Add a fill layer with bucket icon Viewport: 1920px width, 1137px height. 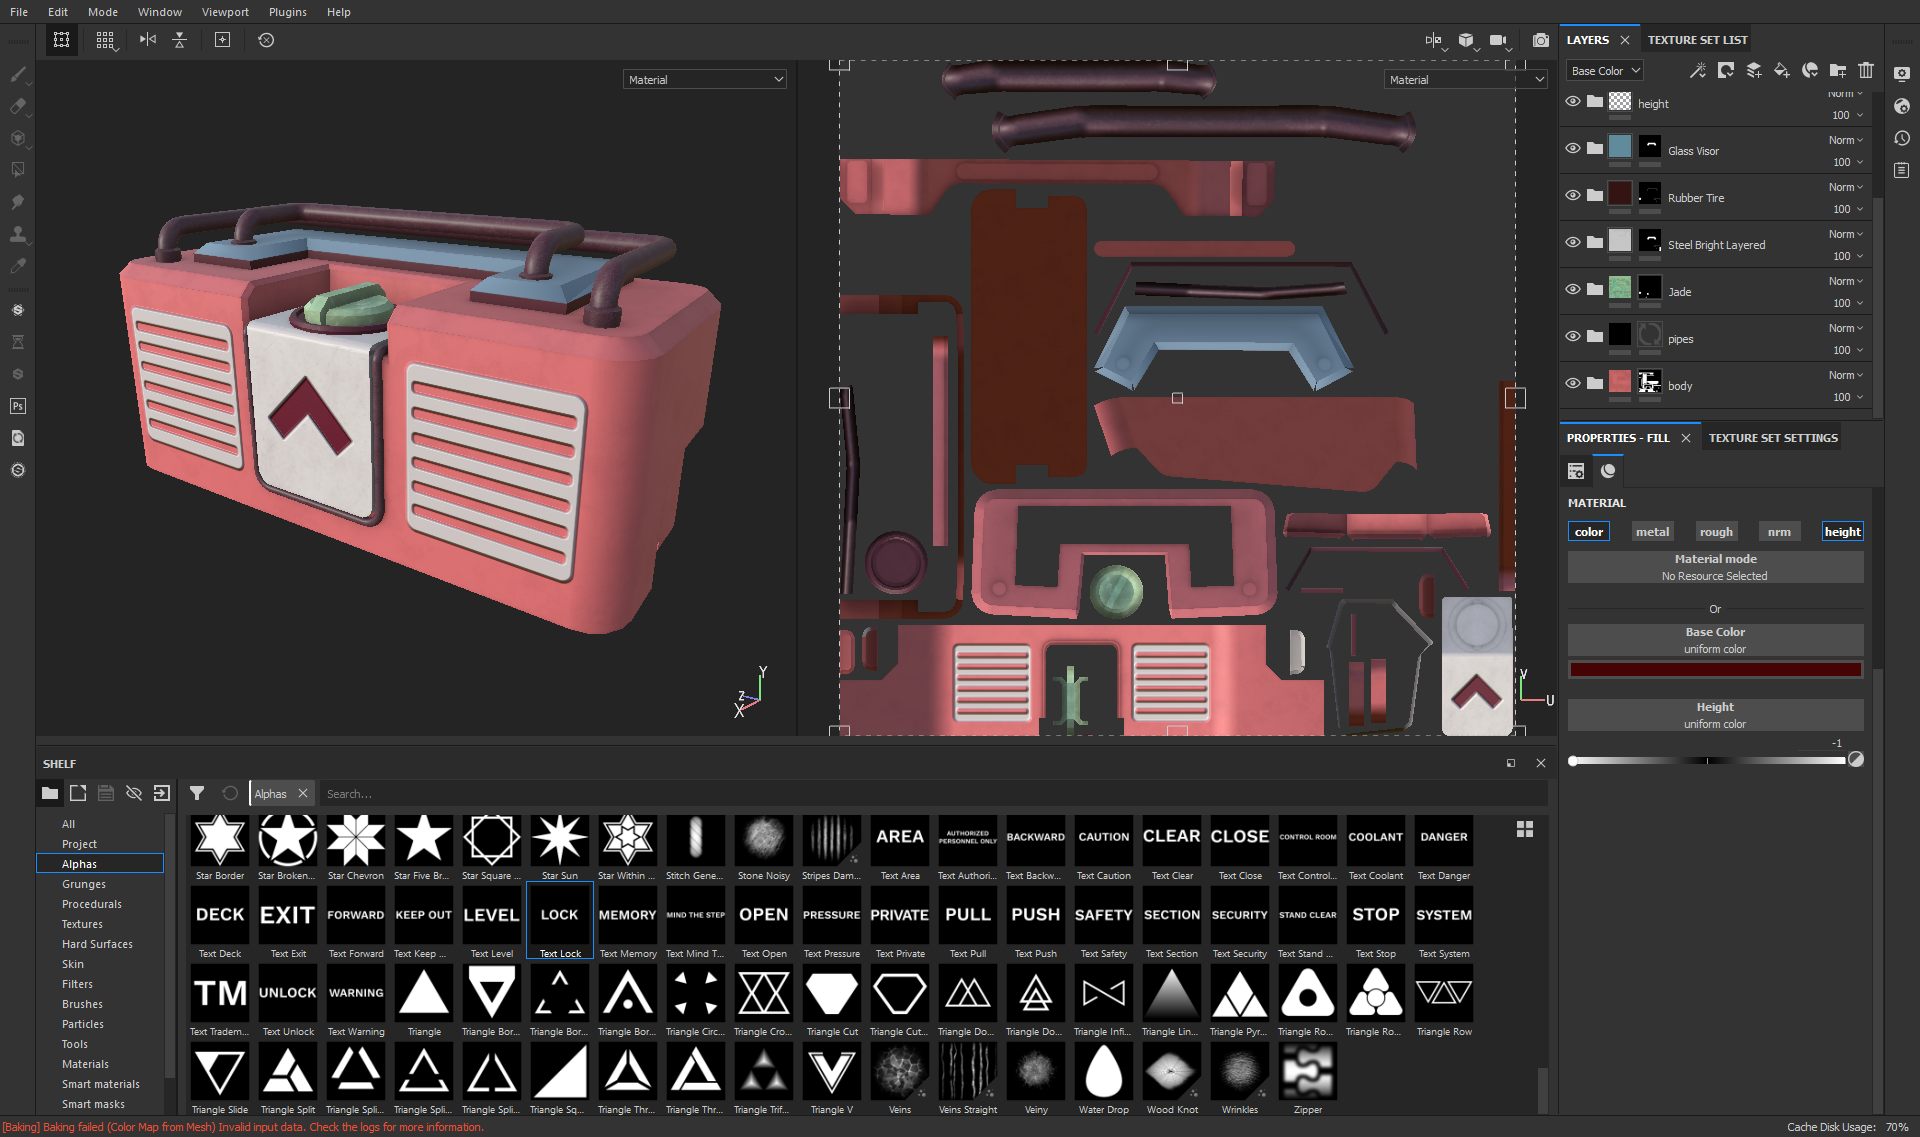1782,70
